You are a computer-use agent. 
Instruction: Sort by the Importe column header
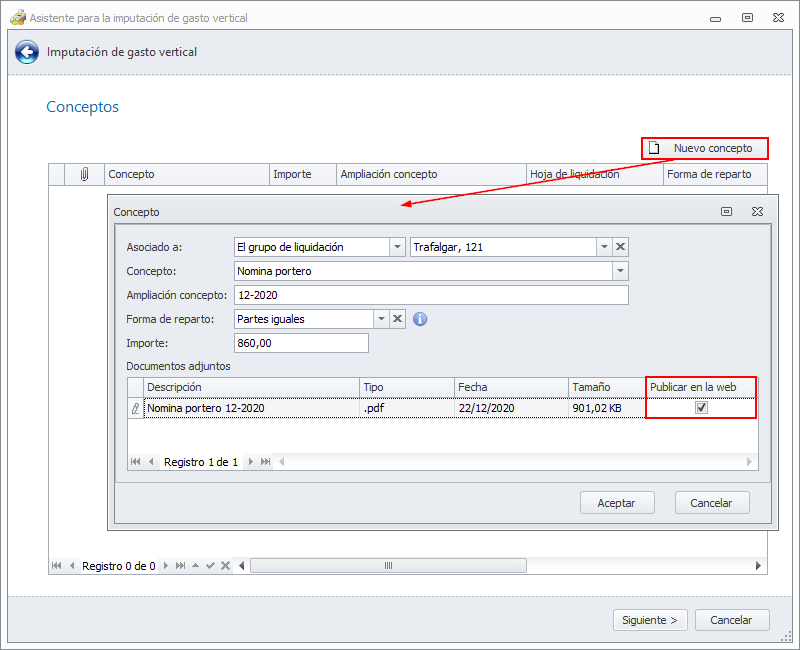(303, 174)
